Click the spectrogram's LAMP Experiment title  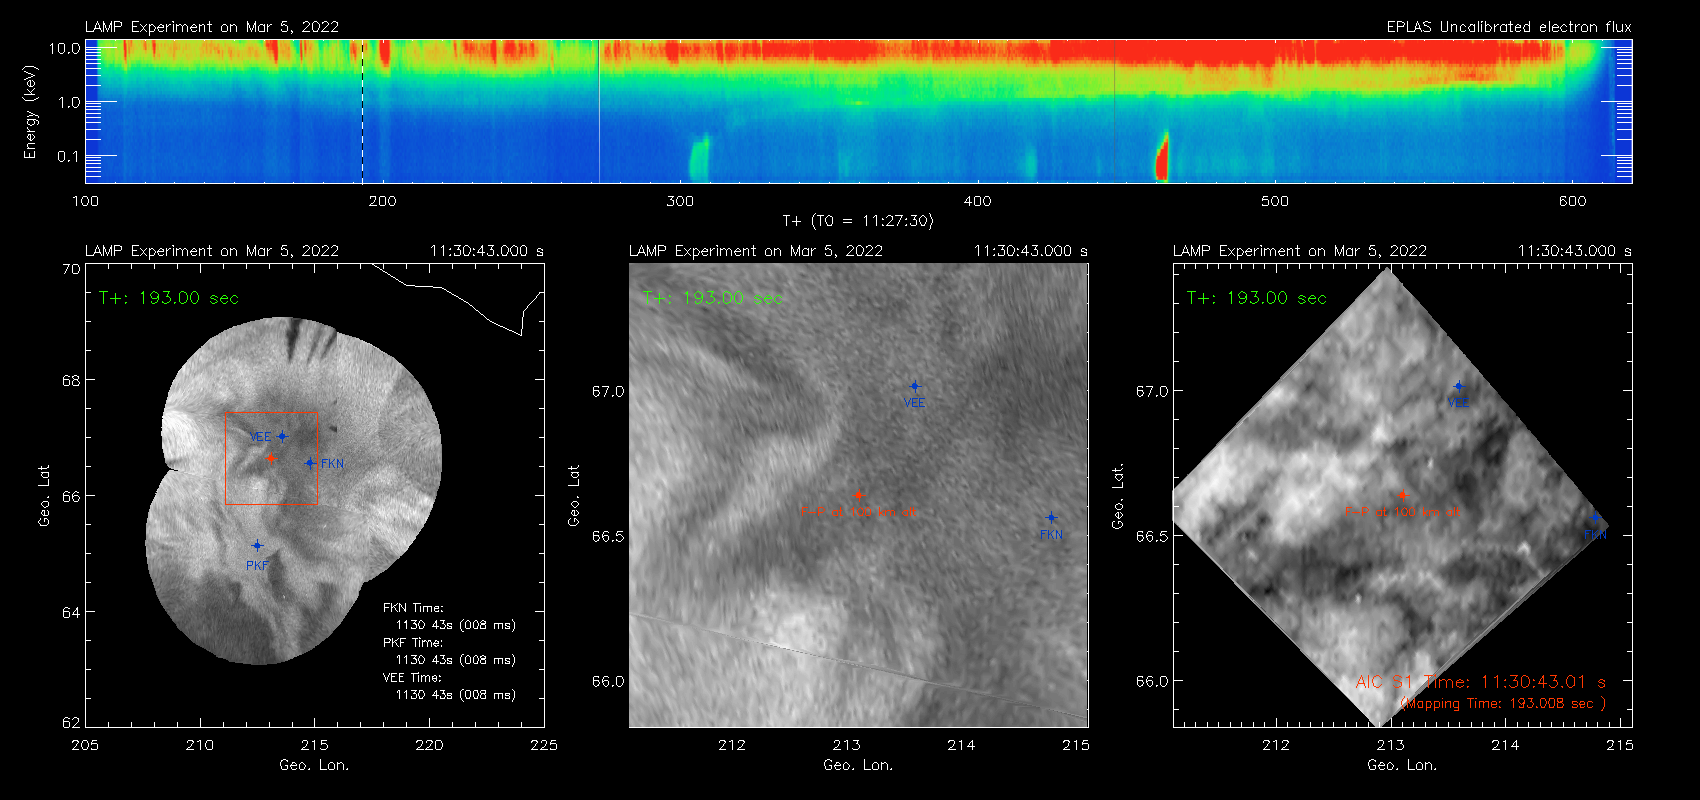tap(212, 27)
